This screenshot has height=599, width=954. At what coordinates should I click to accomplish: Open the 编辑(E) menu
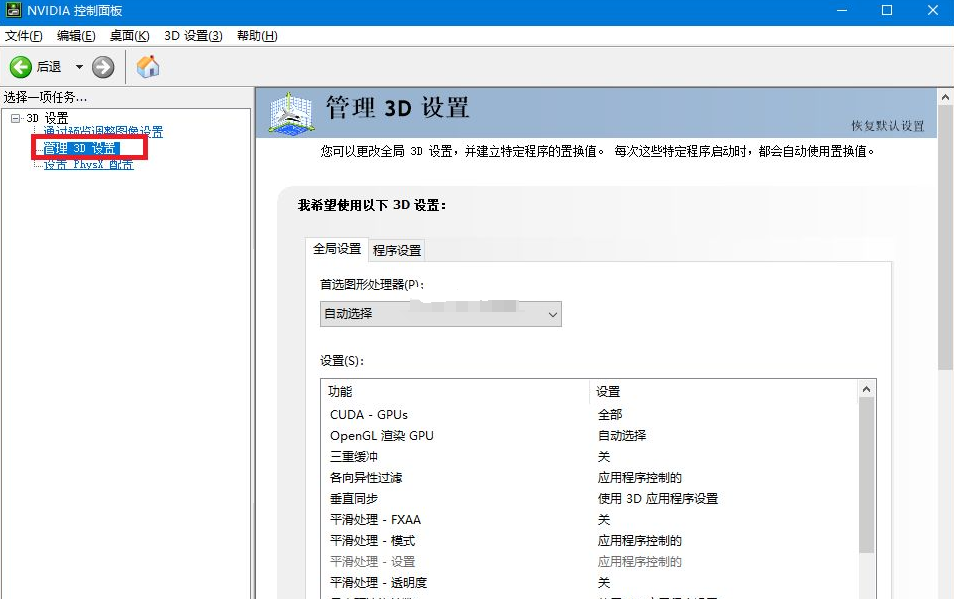click(76, 36)
